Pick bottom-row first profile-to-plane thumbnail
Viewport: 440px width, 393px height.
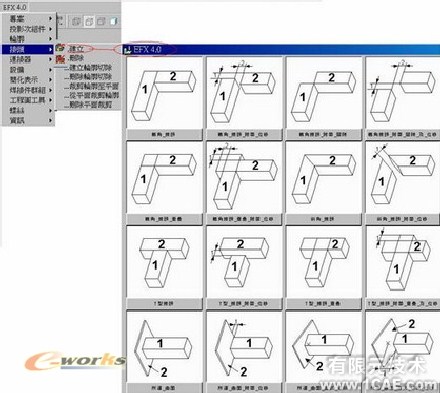pyautogui.click(x=164, y=347)
